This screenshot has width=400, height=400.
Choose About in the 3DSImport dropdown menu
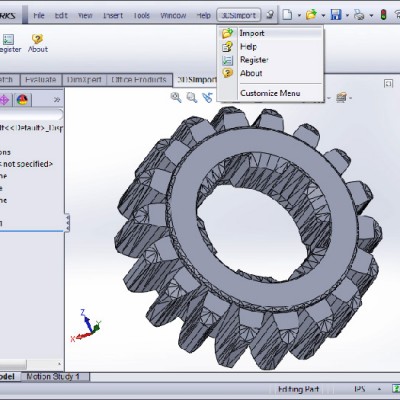tap(270, 73)
